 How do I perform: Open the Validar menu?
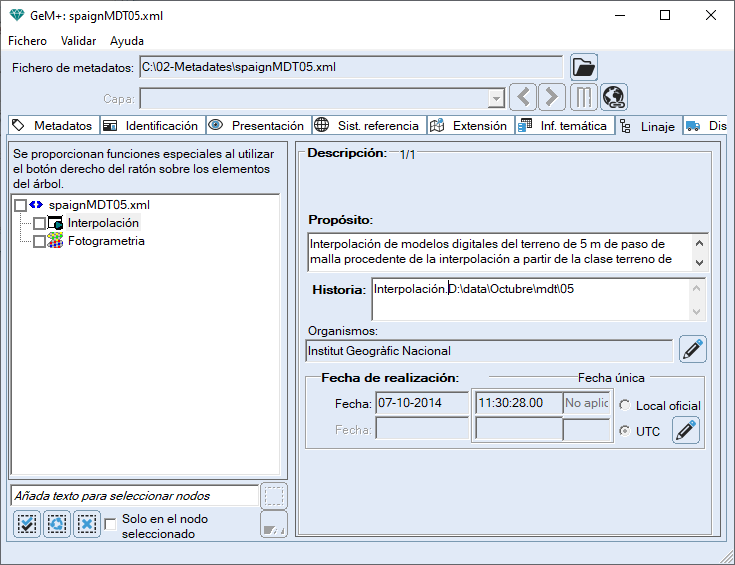(x=78, y=41)
